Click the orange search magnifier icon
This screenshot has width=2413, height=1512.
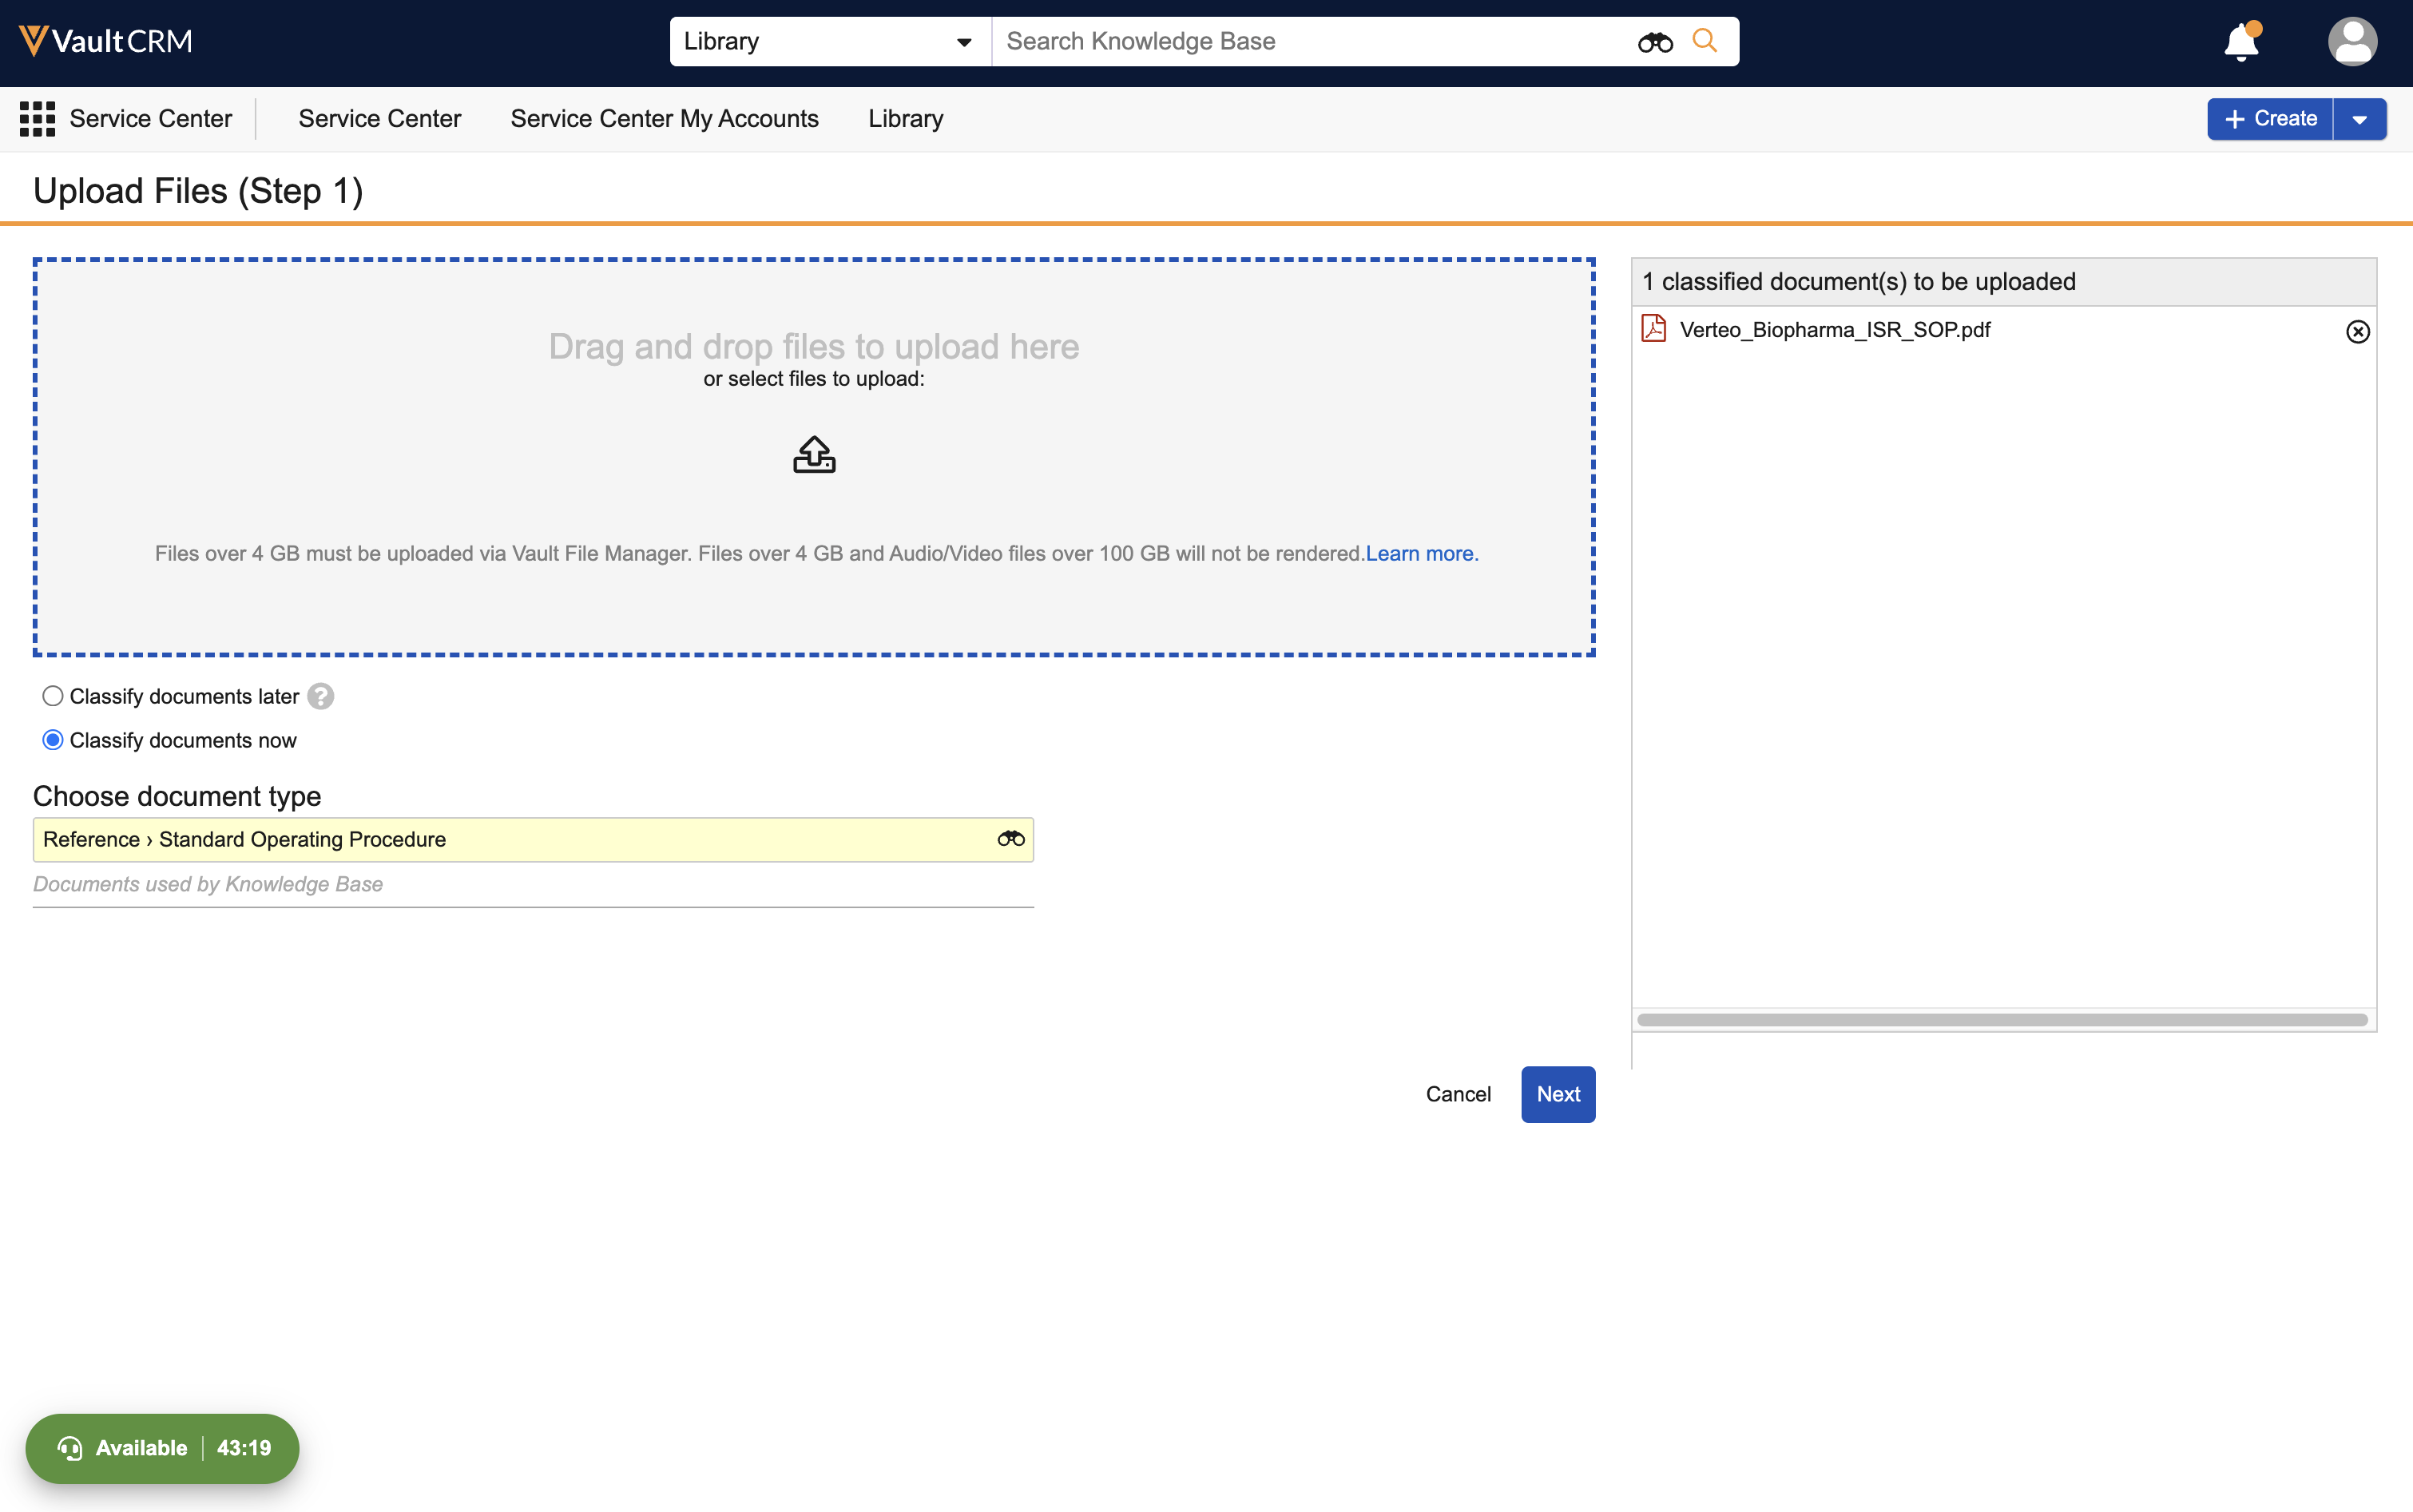pyautogui.click(x=1705, y=41)
